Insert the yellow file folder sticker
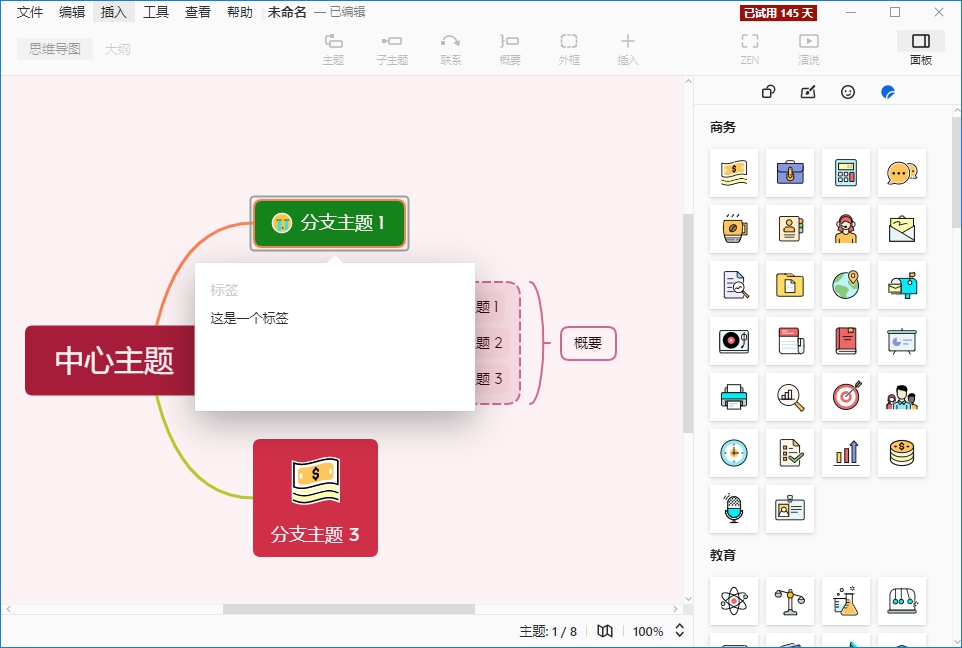962x648 pixels. 790,285
